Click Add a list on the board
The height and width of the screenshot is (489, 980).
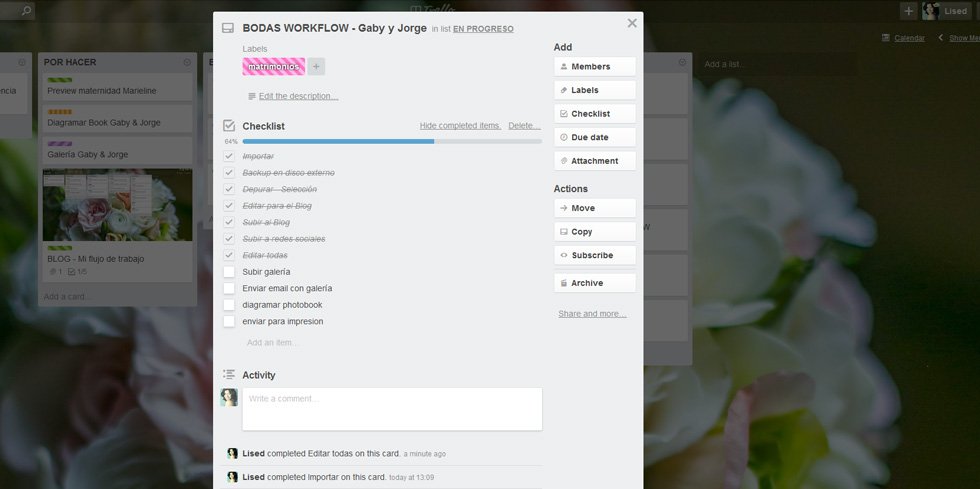tap(724, 64)
